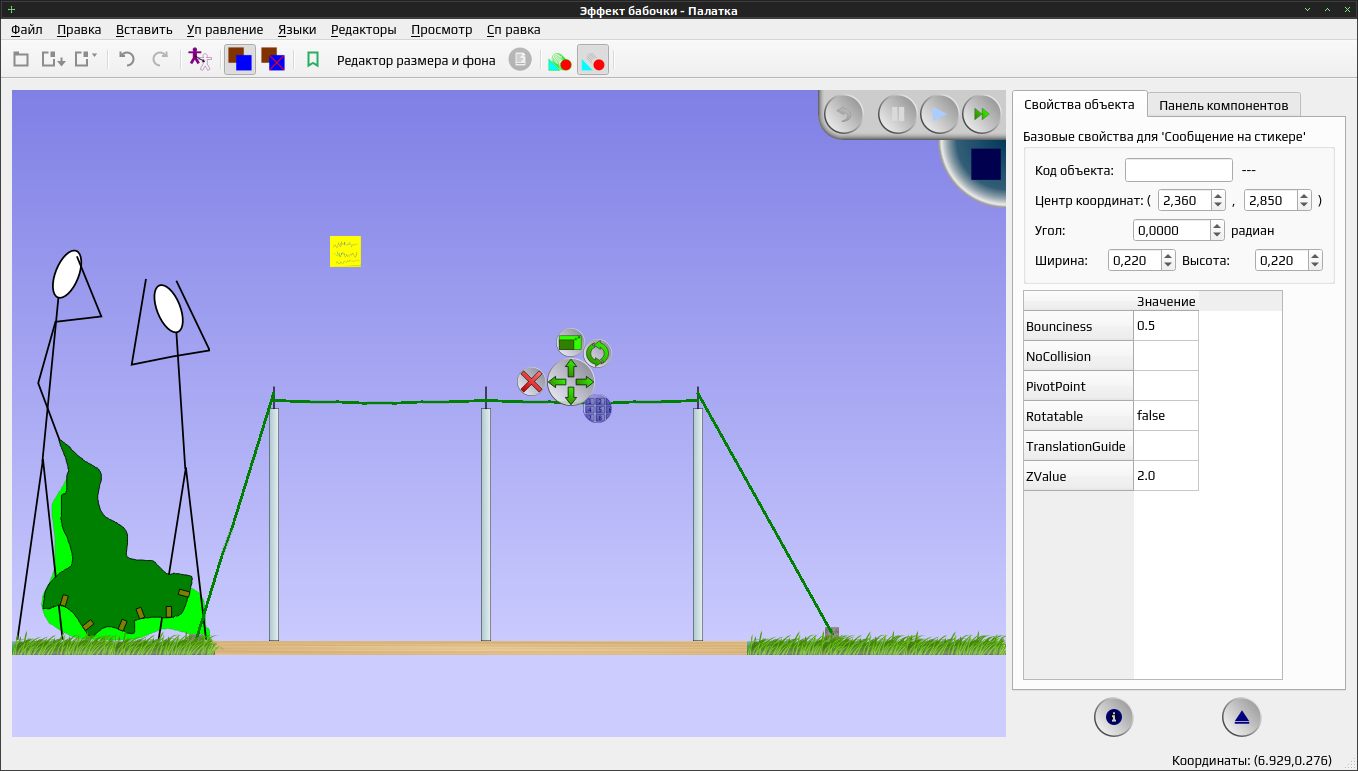Viewport: 1358px width, 771px height.
Task: Fast-forward the simulation
Action: click(x=982, y=114)
